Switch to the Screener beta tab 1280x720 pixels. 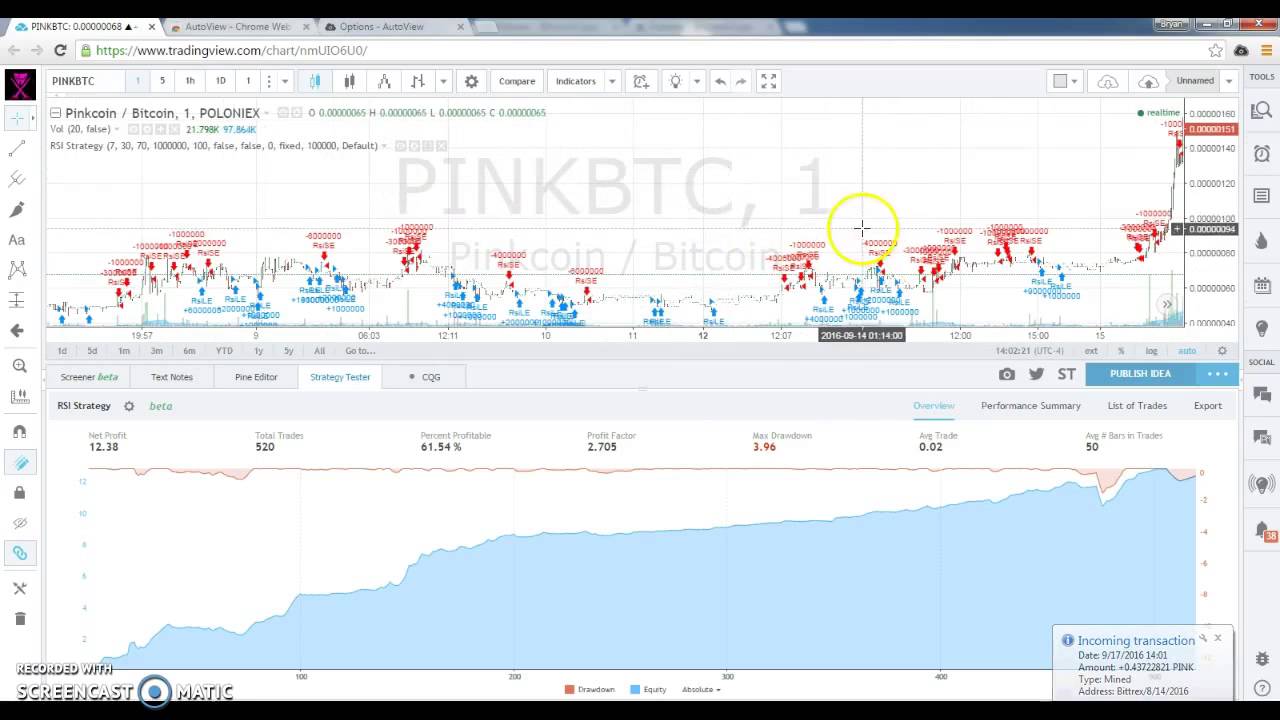click(x=89, y=377)
